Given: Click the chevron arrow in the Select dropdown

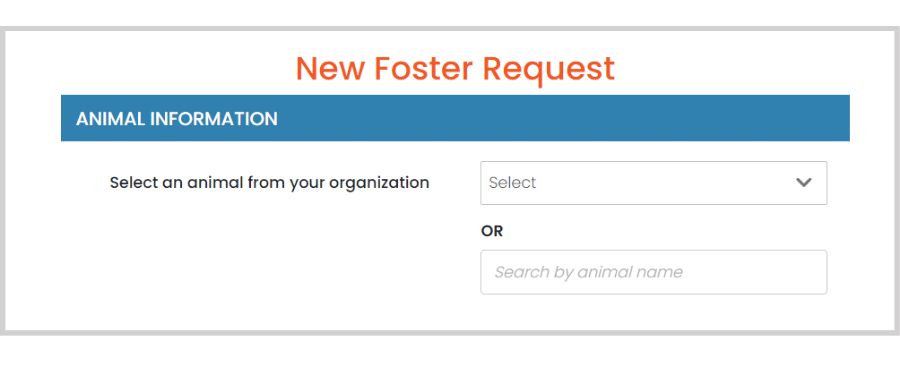Looking at the screenshot, I should tap(804, 183).
